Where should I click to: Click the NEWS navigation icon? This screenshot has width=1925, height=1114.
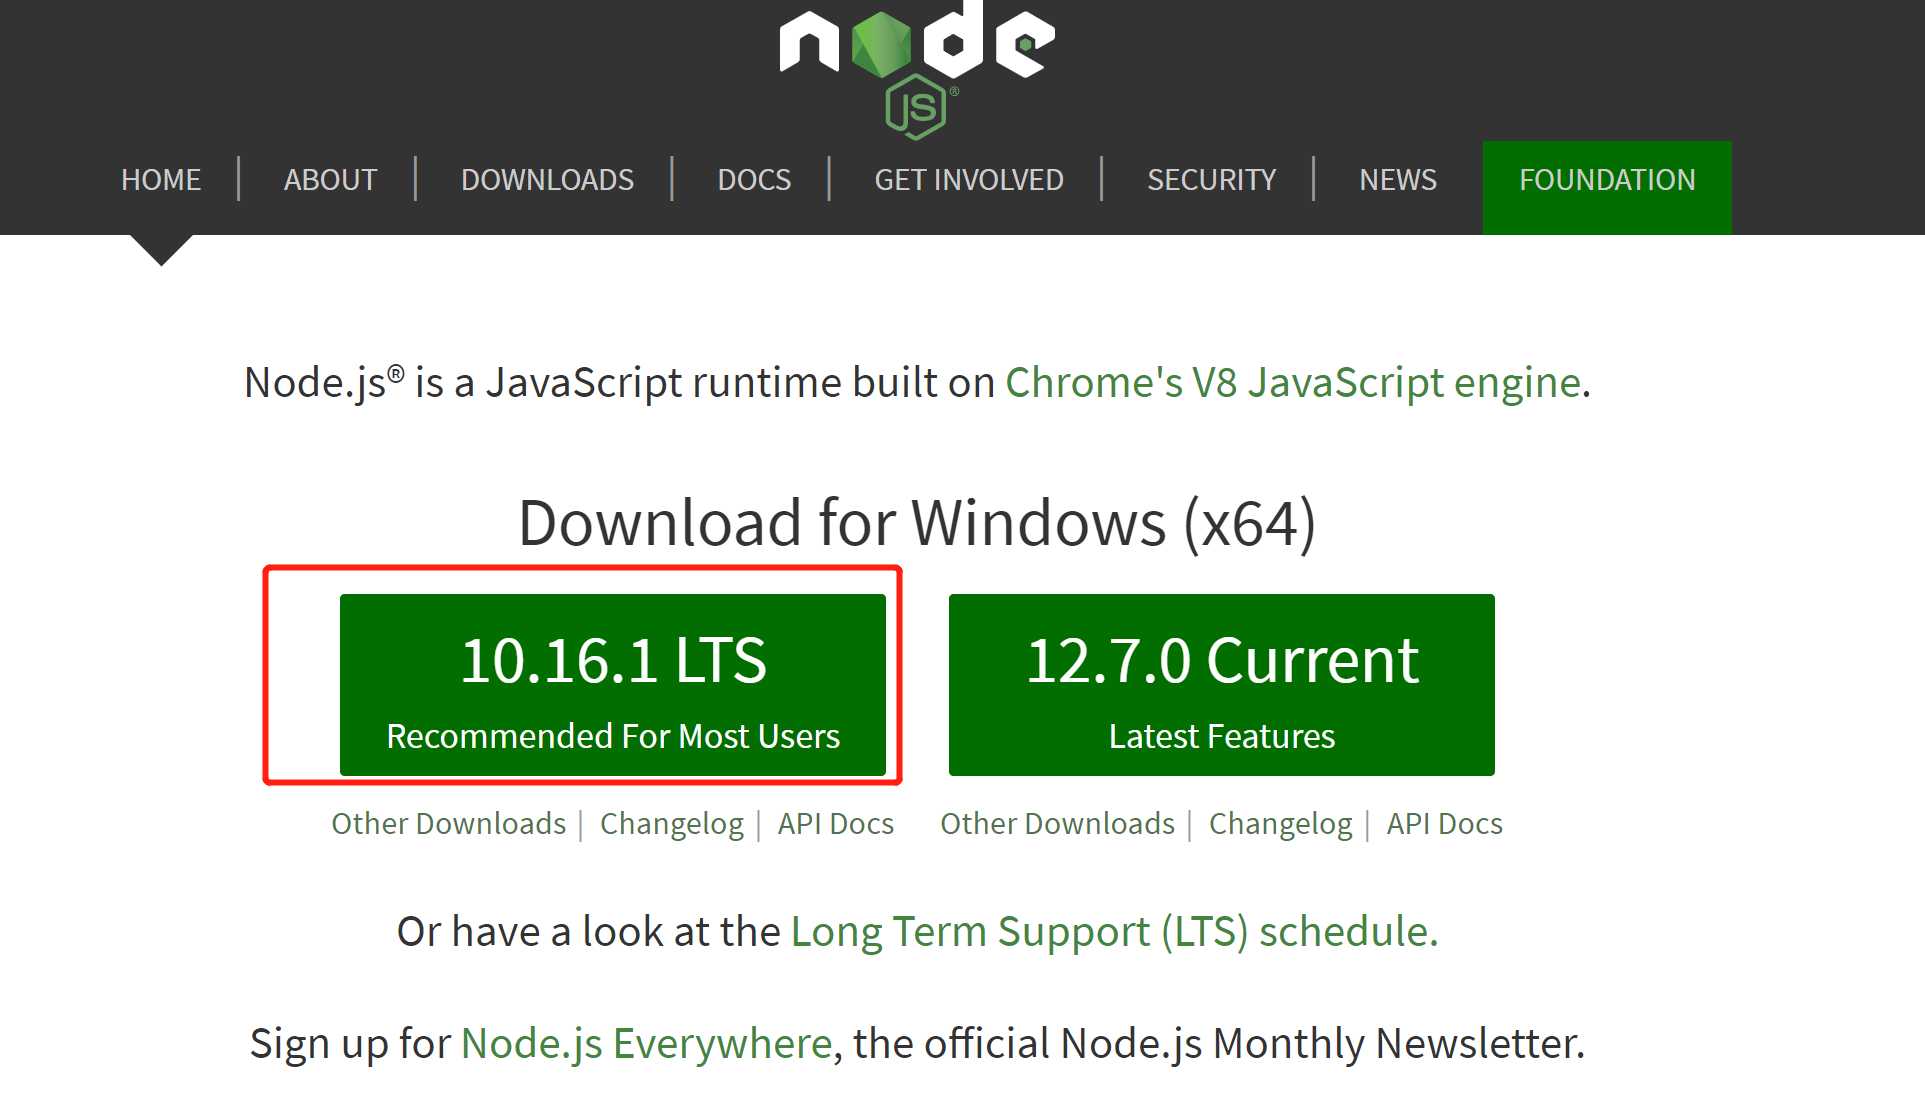tap(1399, 179)
